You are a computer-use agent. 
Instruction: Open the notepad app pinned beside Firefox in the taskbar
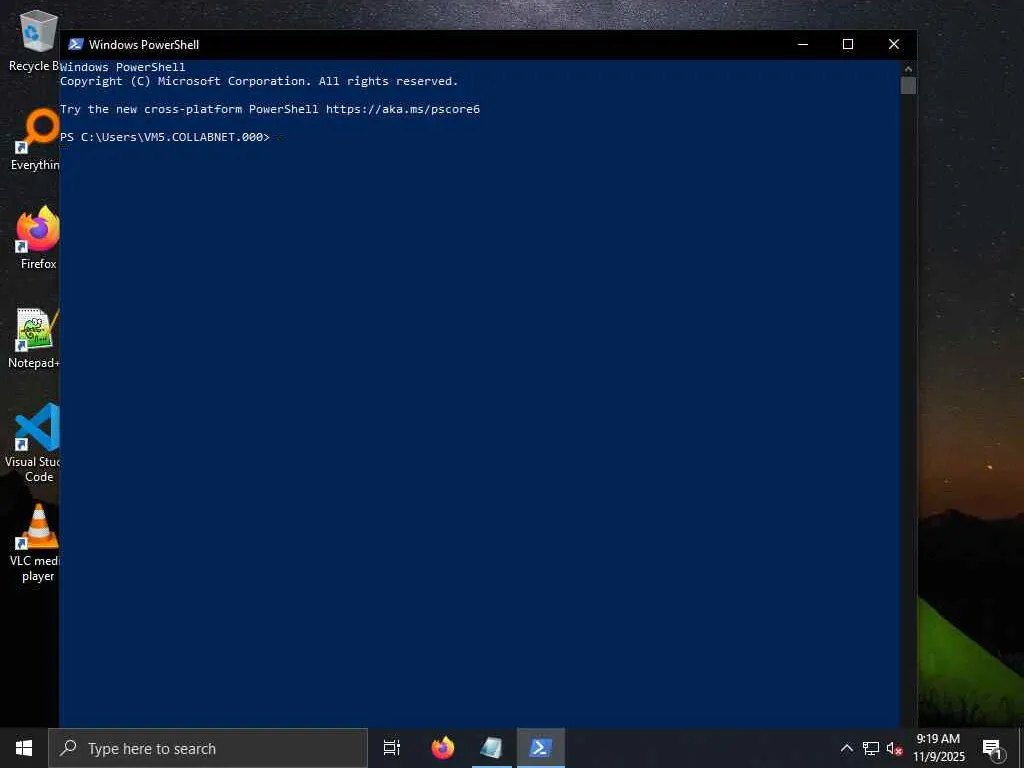click(x=491, y=748)
